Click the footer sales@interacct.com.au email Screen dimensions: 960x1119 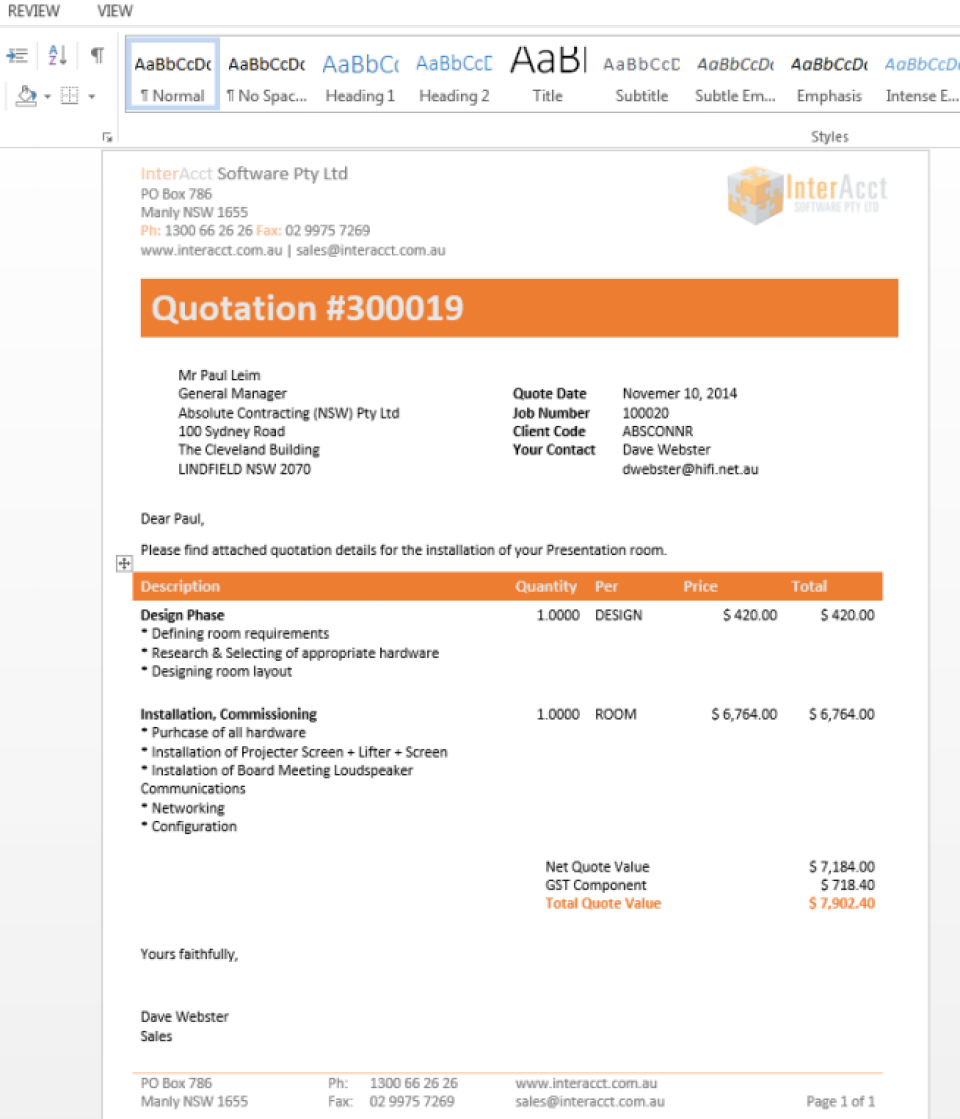point(590,1102)
